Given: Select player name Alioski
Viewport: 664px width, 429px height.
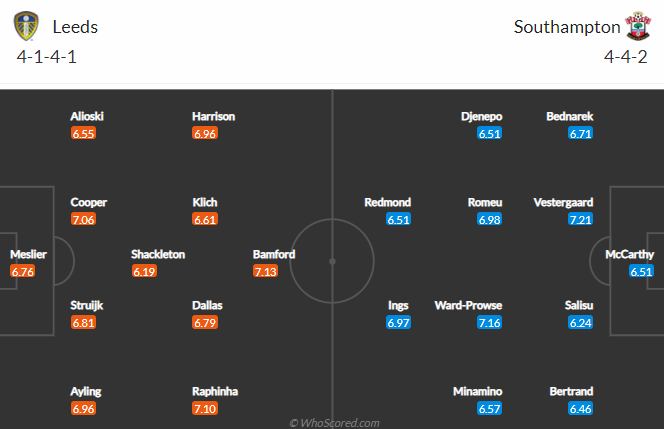Looking at the screenshot, I should 87,116.
